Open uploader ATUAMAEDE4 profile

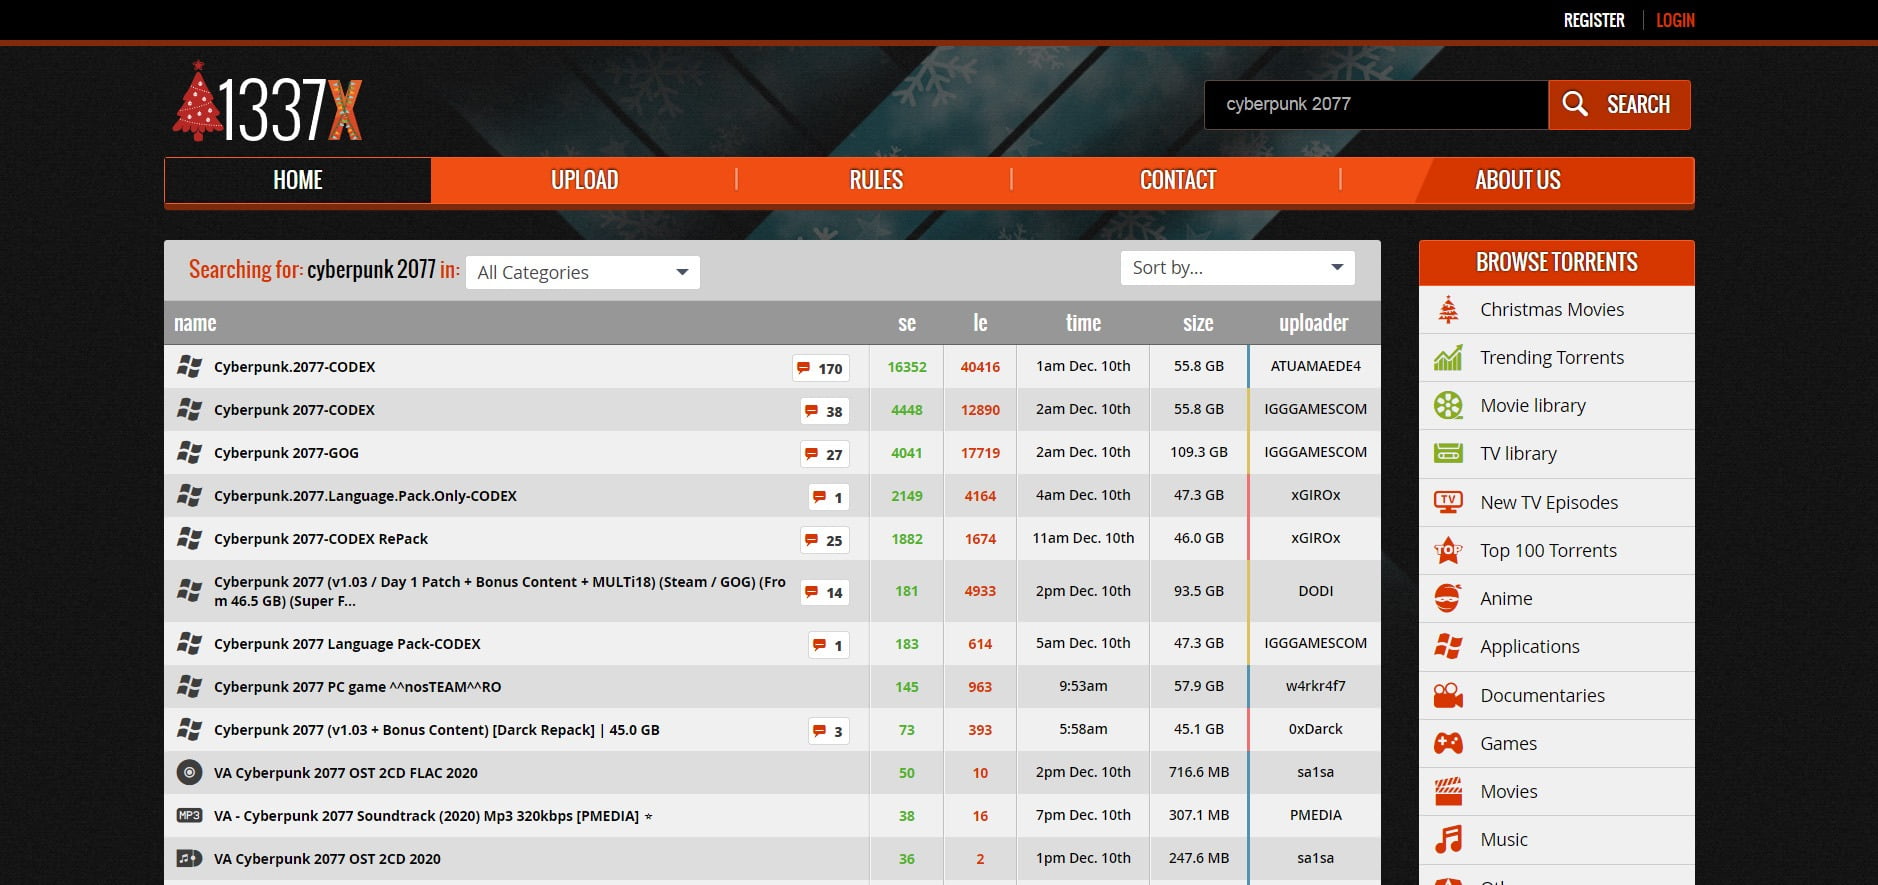pyautogui.click(x=1315, y=366)
